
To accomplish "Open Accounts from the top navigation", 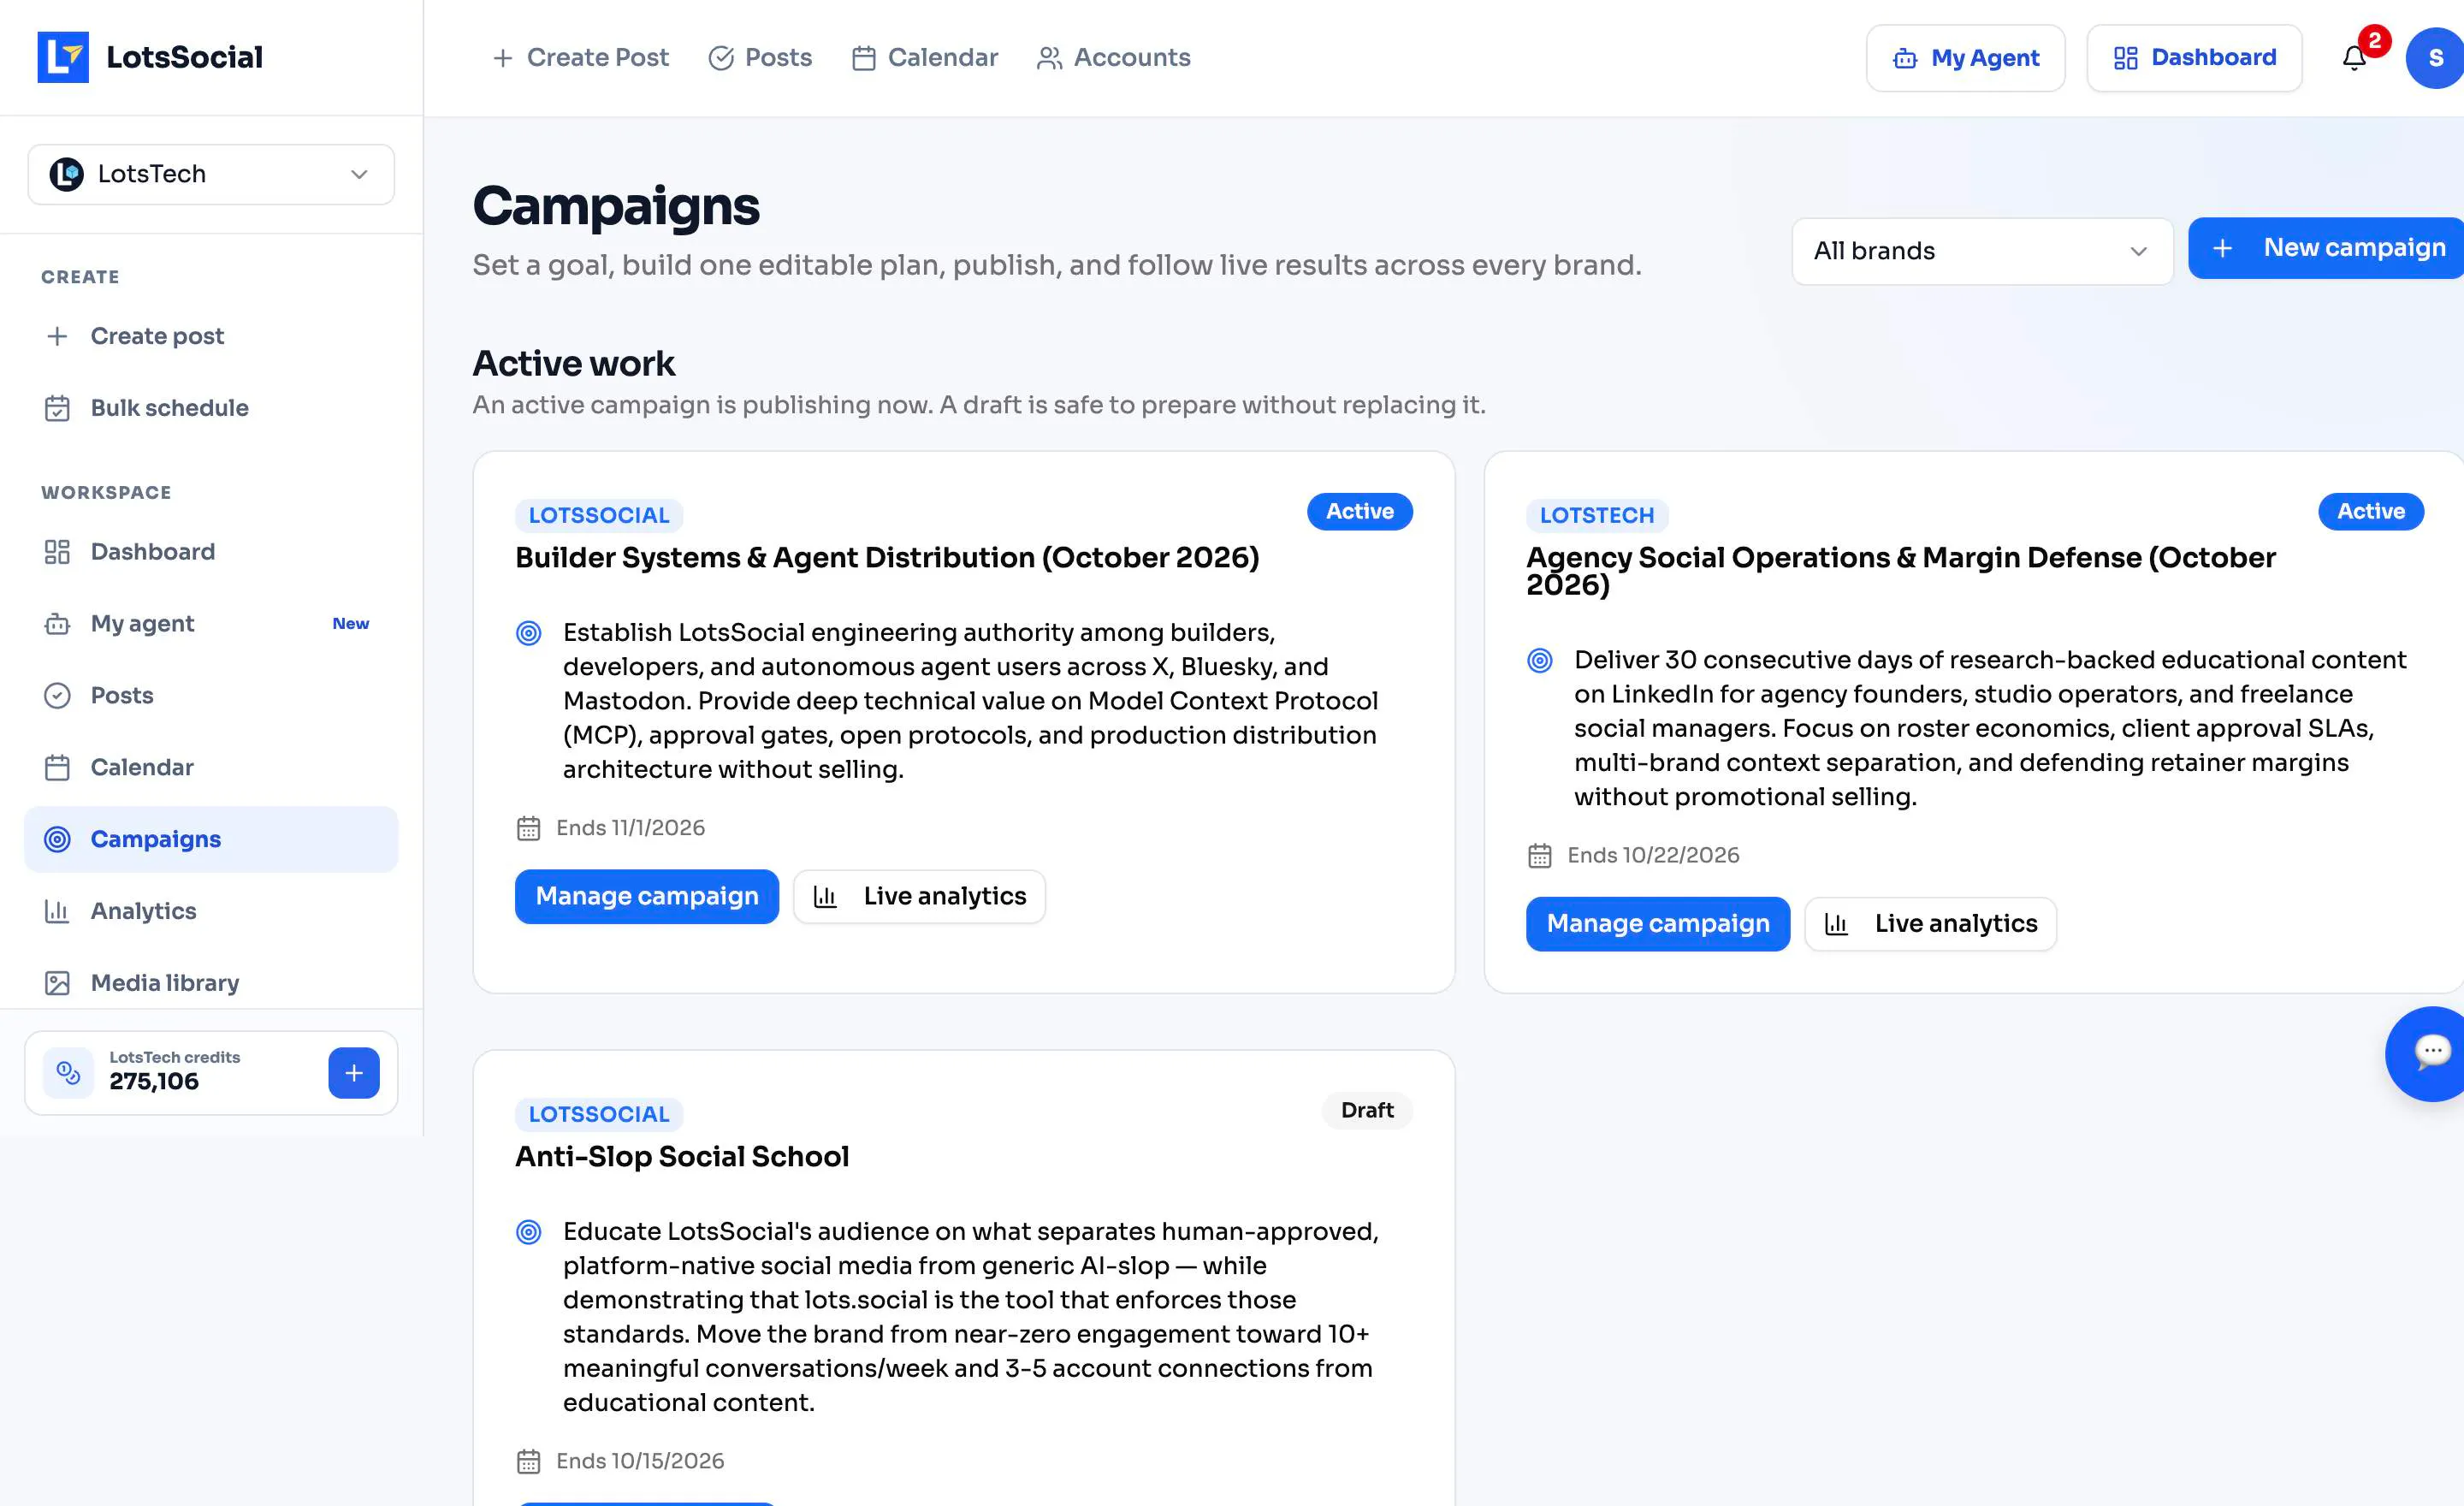I will (1114, 58).
